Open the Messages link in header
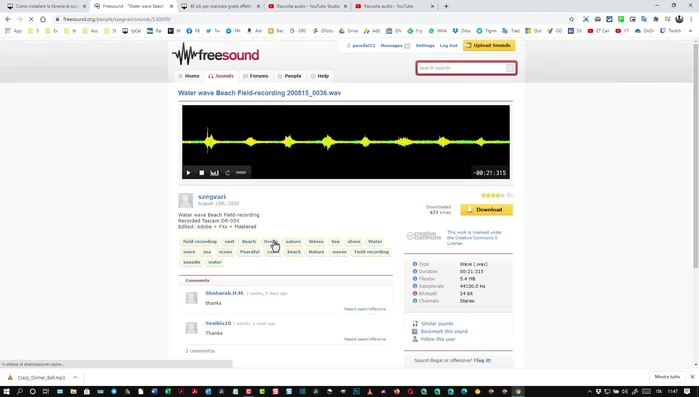699x397 pixels. click(x=391, y=45)
